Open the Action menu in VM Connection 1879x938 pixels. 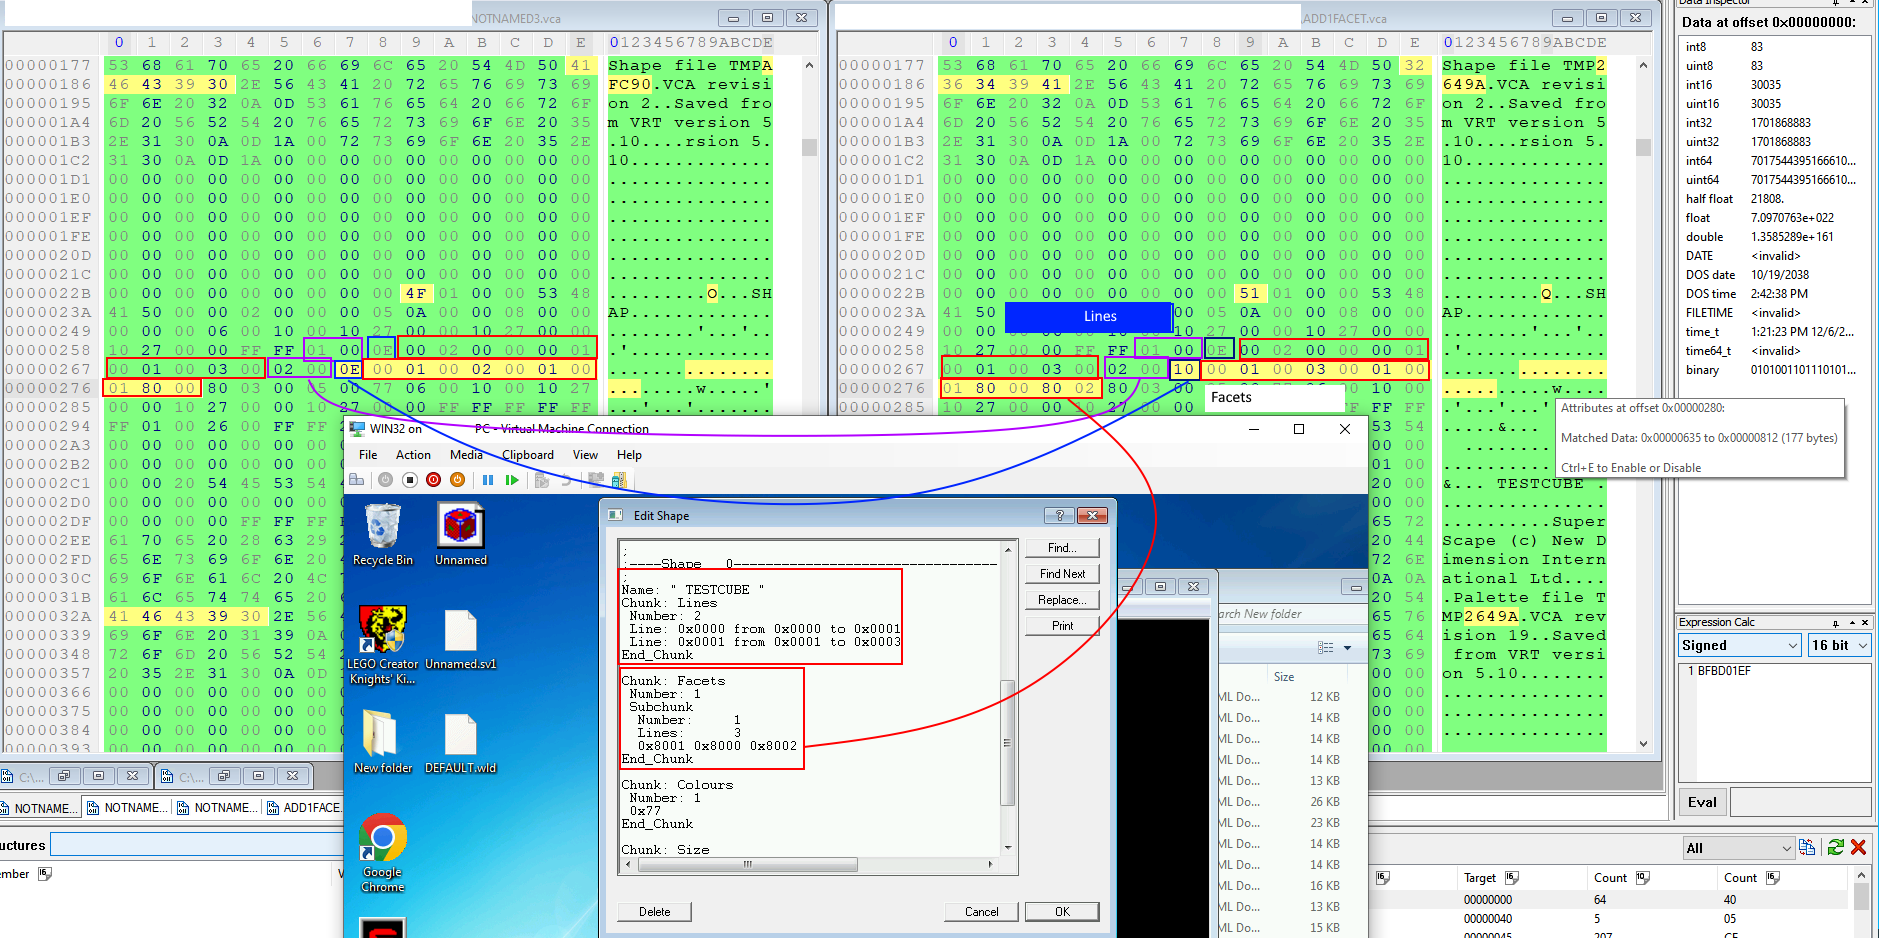click(413, 455)
